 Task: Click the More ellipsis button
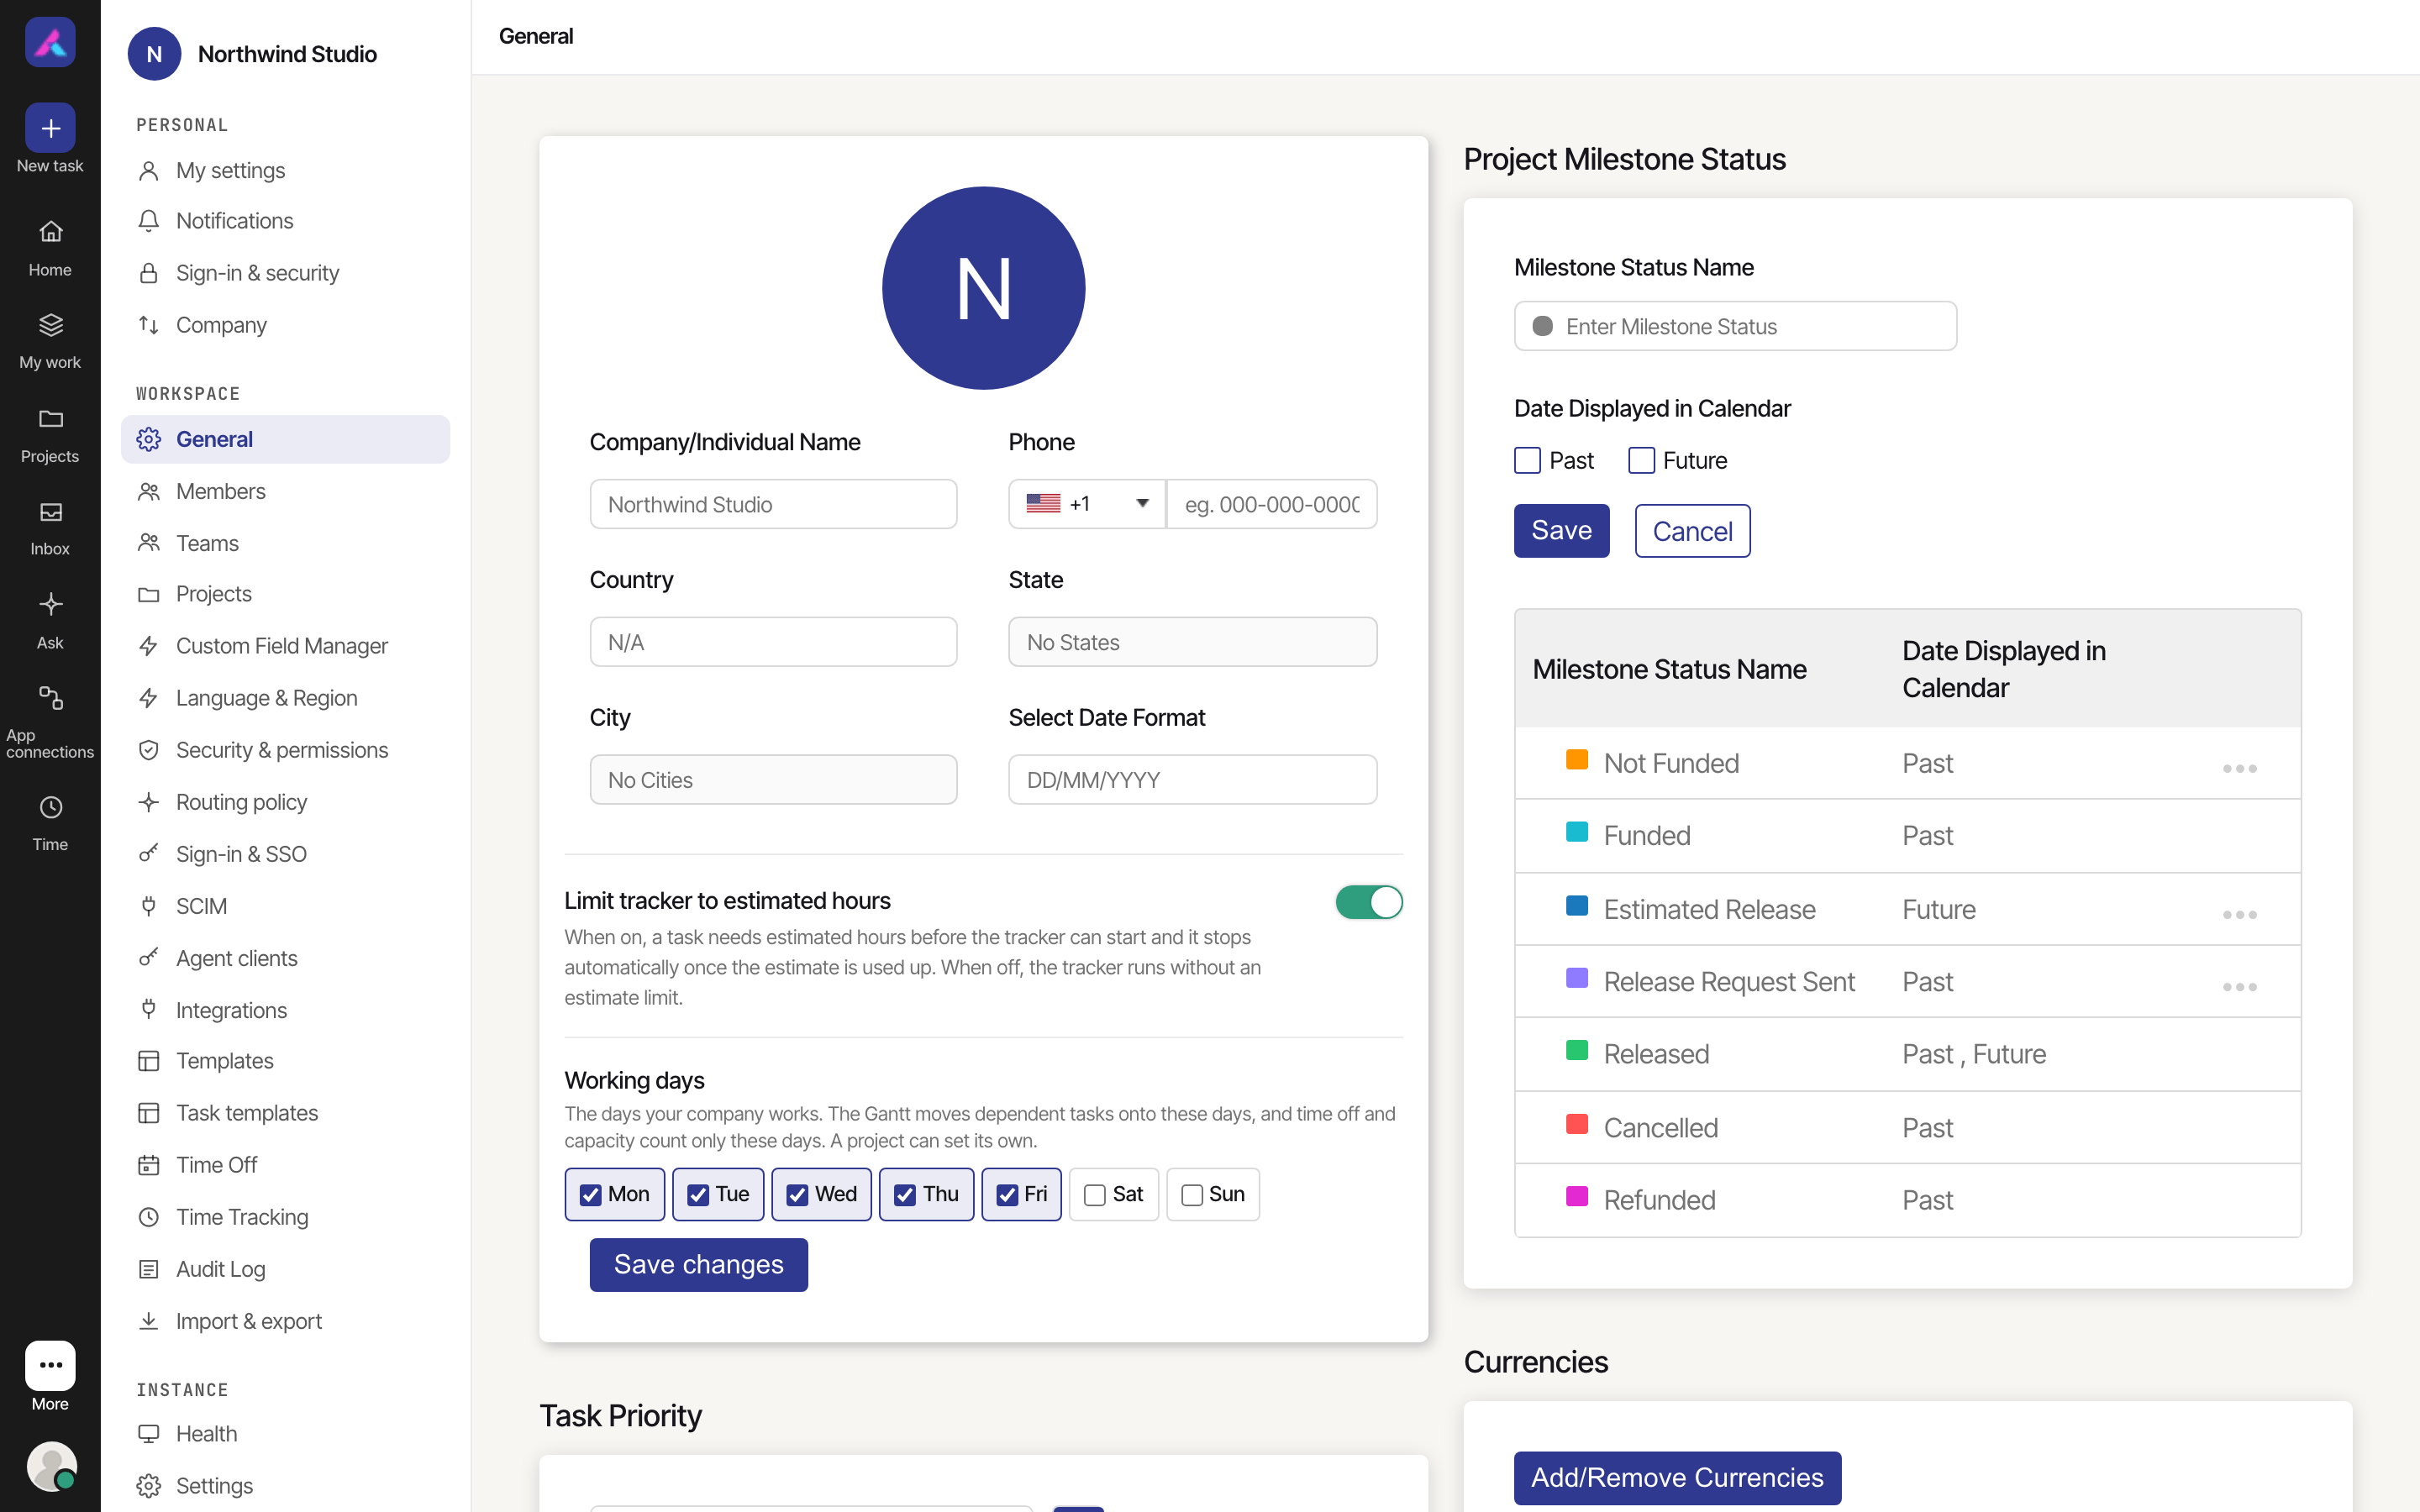[50, 1365]
